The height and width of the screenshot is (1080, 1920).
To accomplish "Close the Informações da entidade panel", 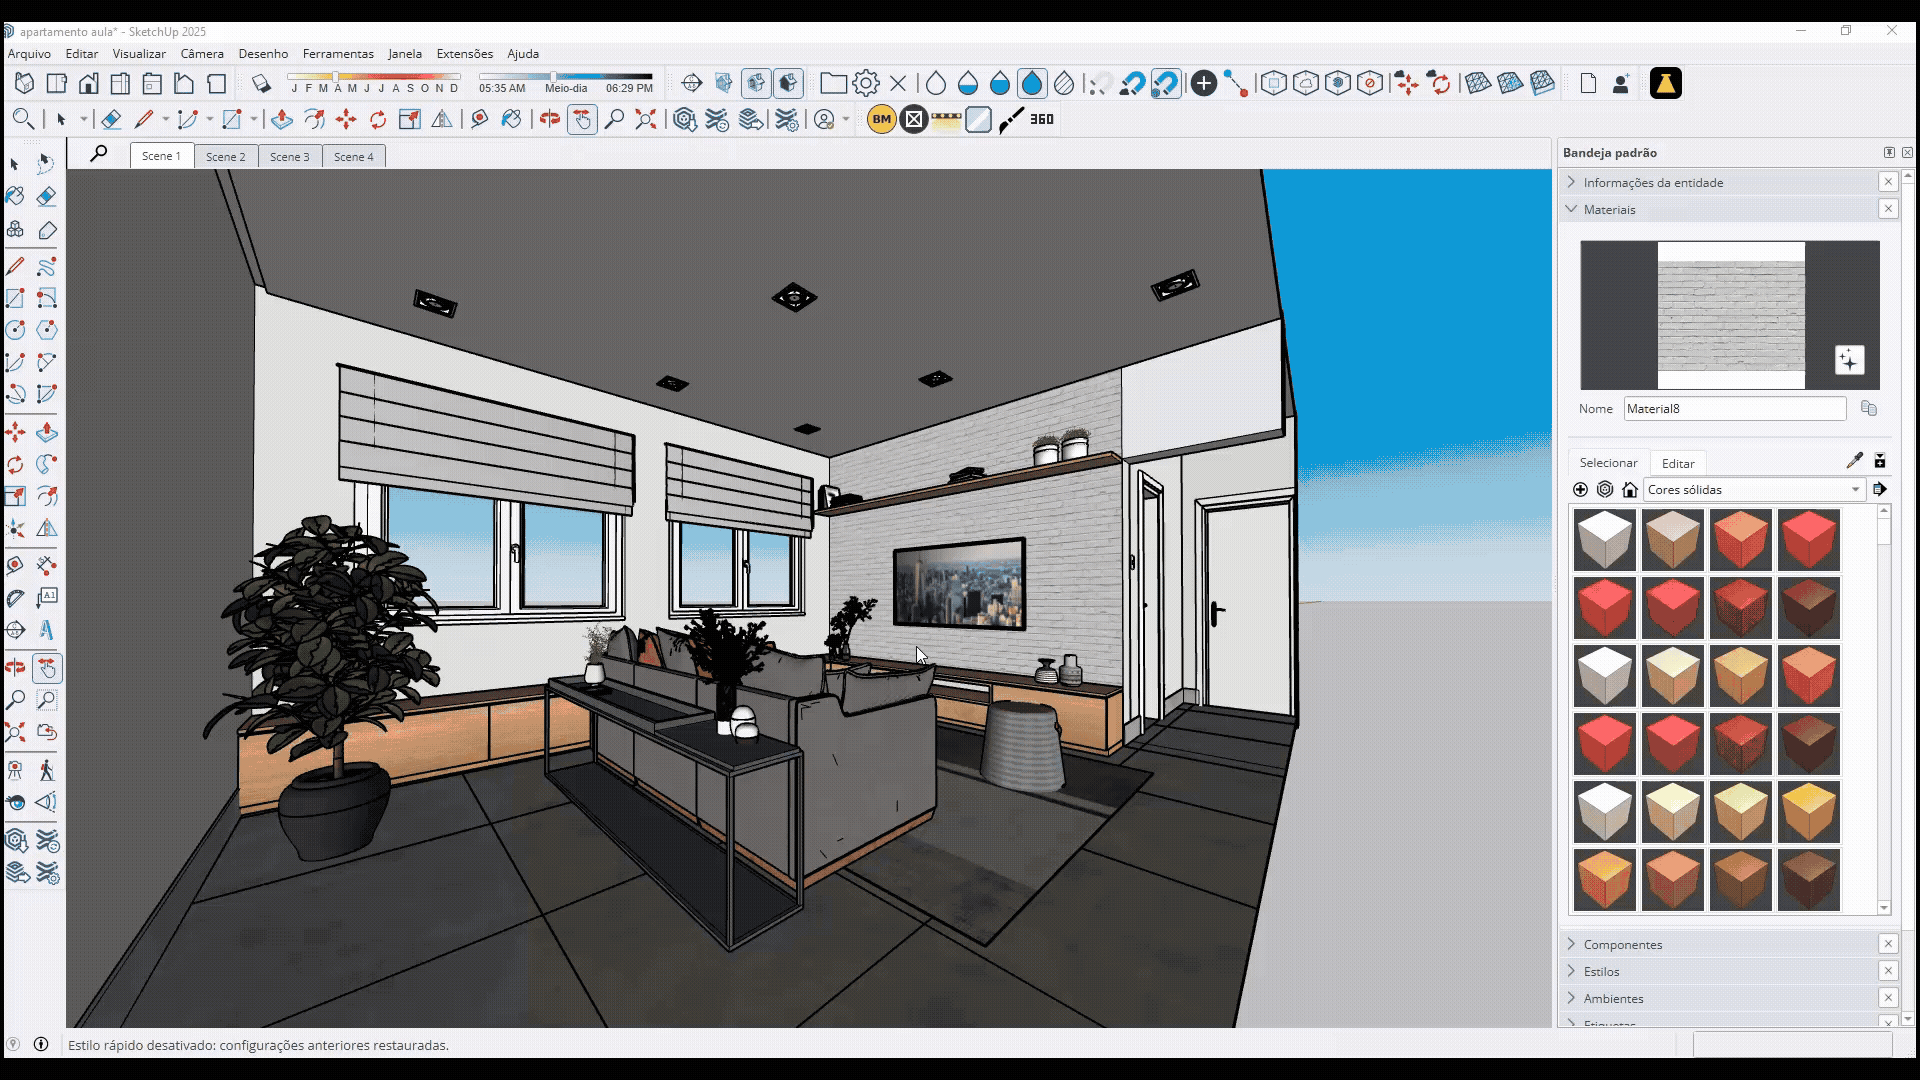I will 1888,182.
